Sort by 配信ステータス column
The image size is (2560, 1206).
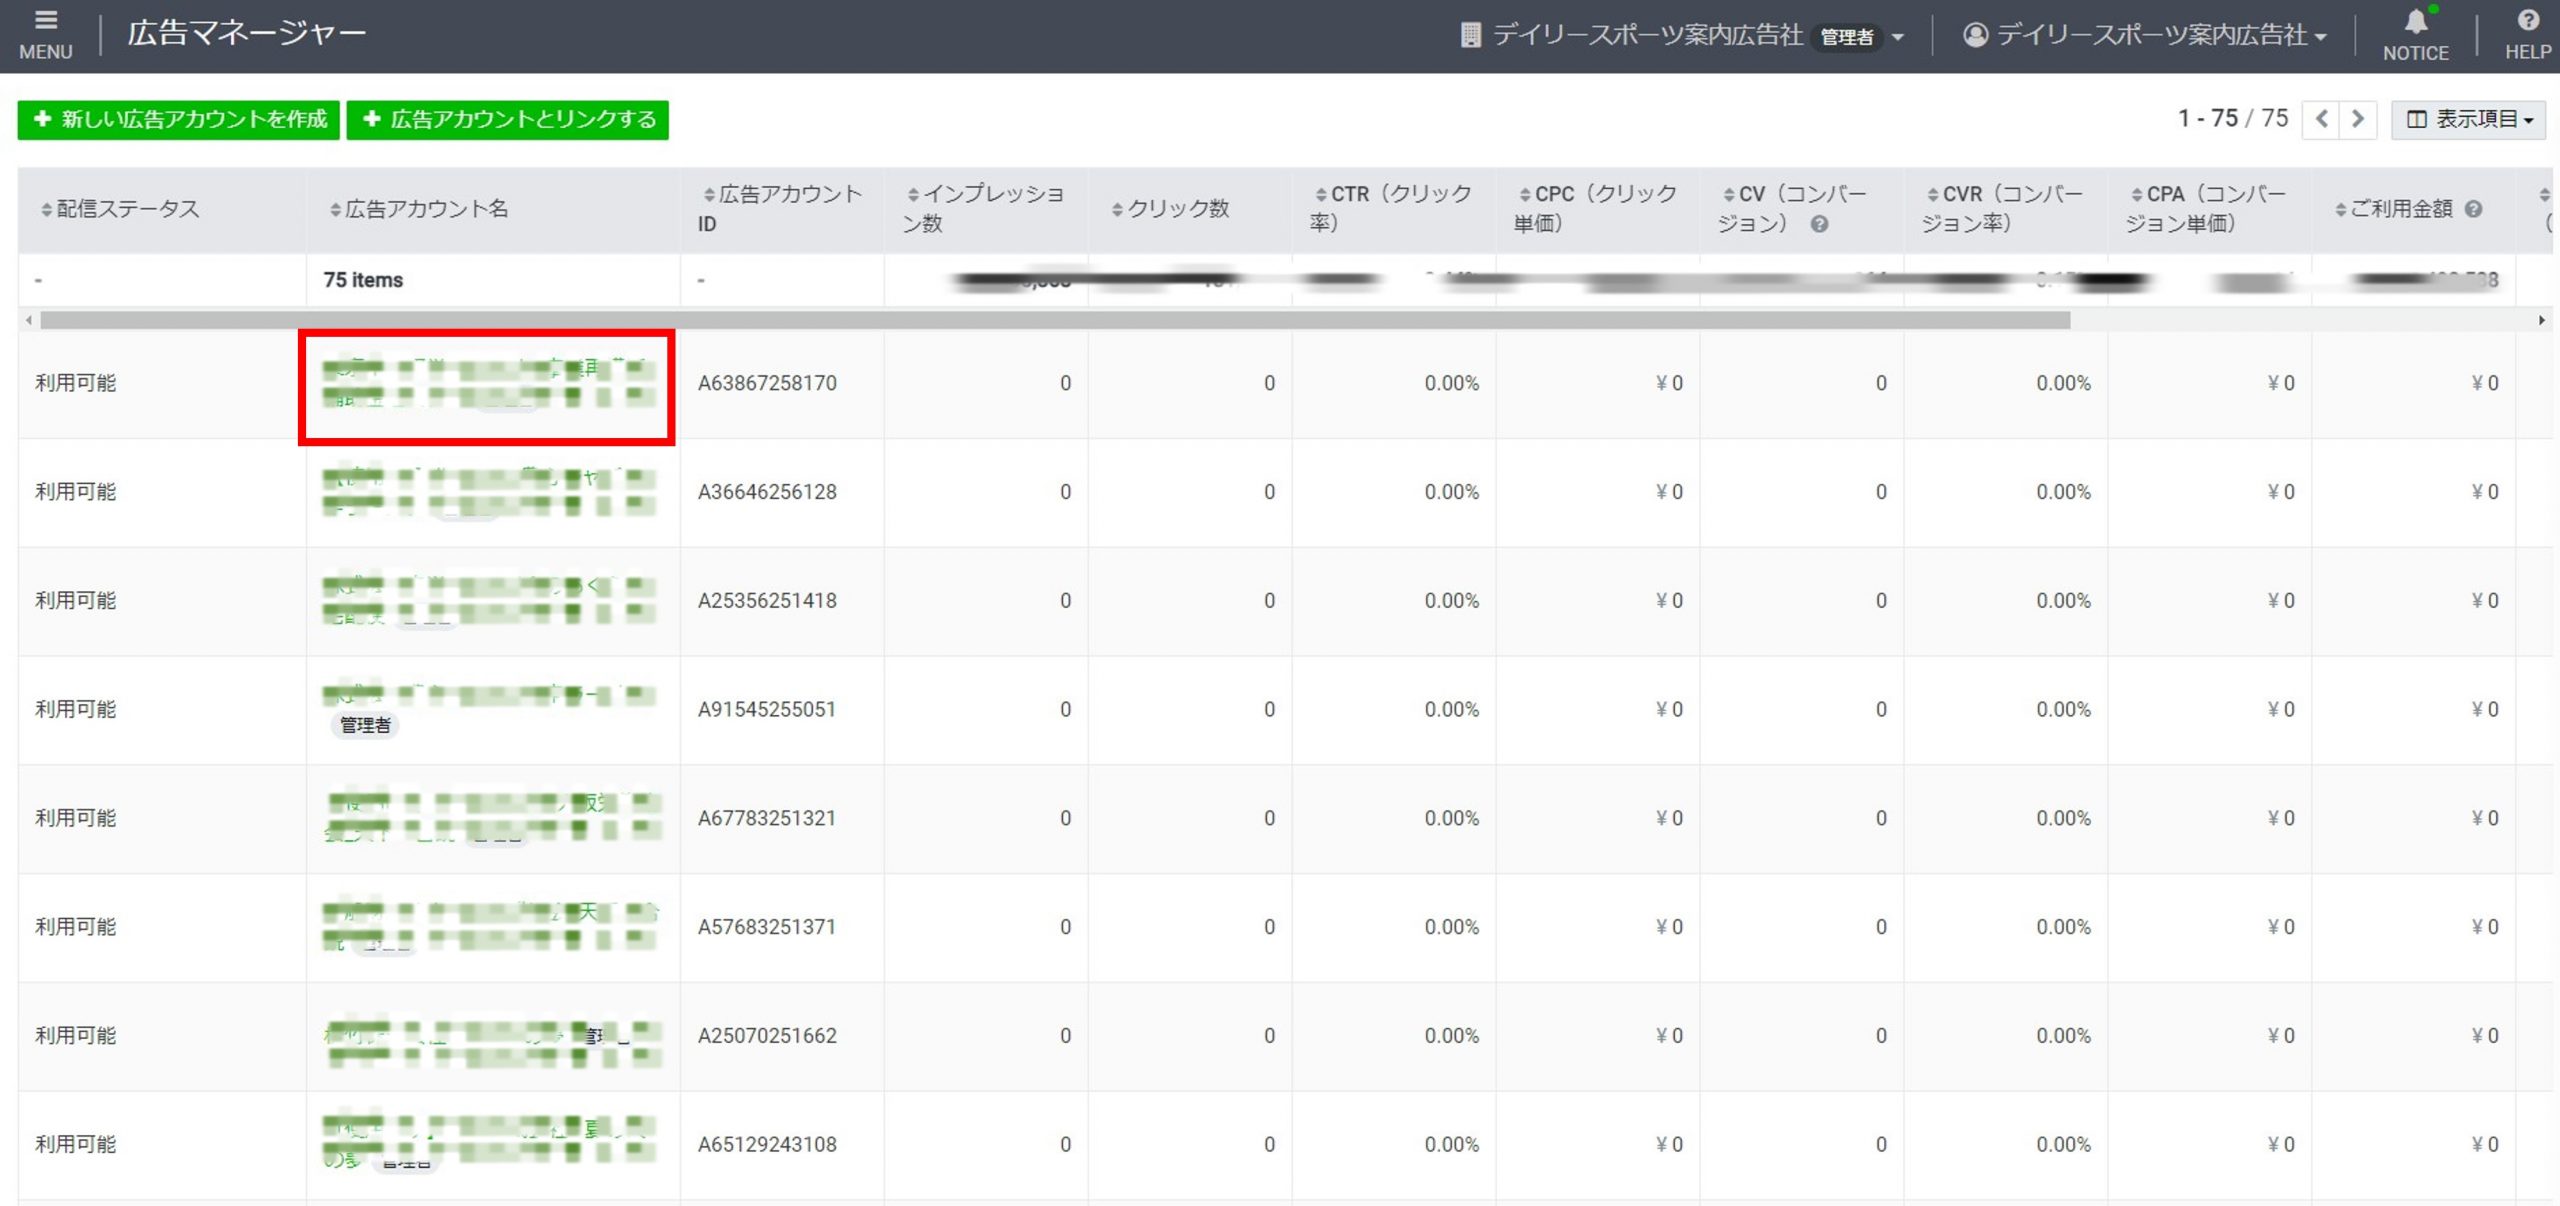(120, 209)
